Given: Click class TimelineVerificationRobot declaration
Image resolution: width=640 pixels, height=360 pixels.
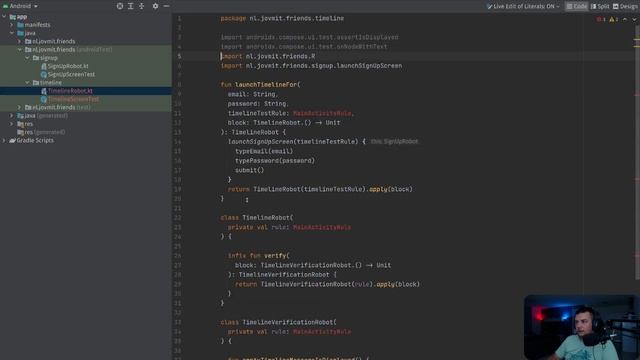Looking at the screenshot, I should 278,322.
